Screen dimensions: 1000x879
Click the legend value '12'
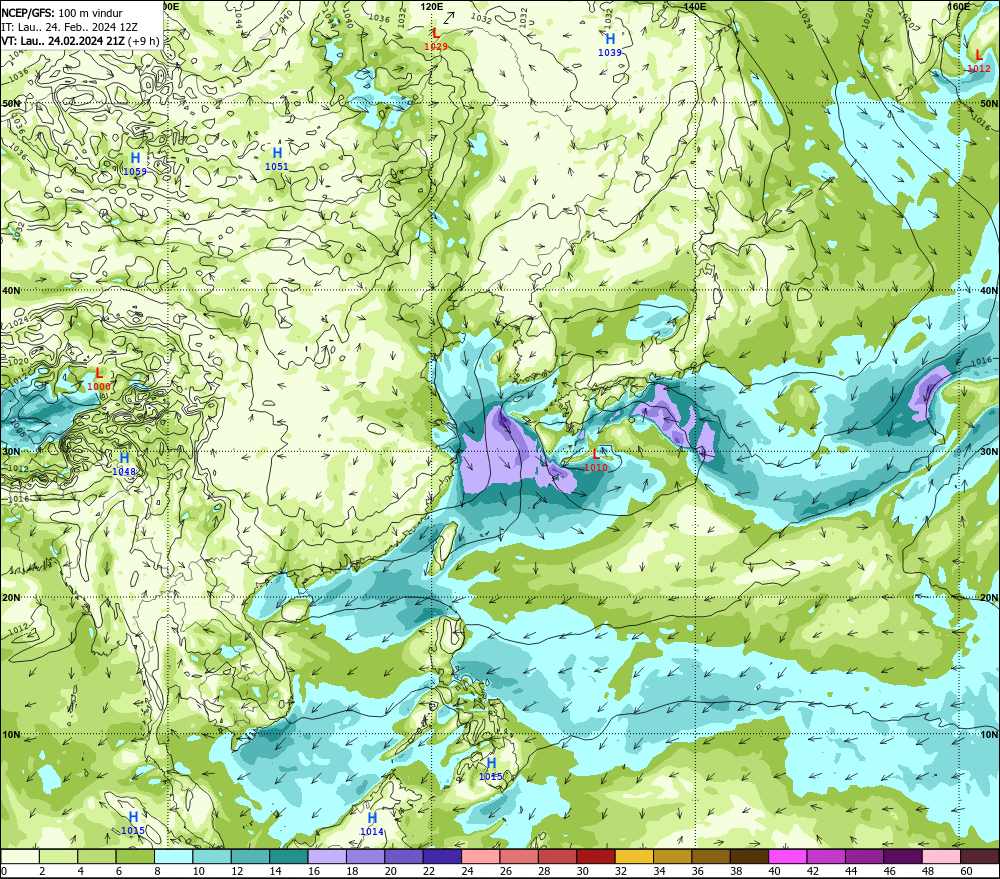click(237, 871)
